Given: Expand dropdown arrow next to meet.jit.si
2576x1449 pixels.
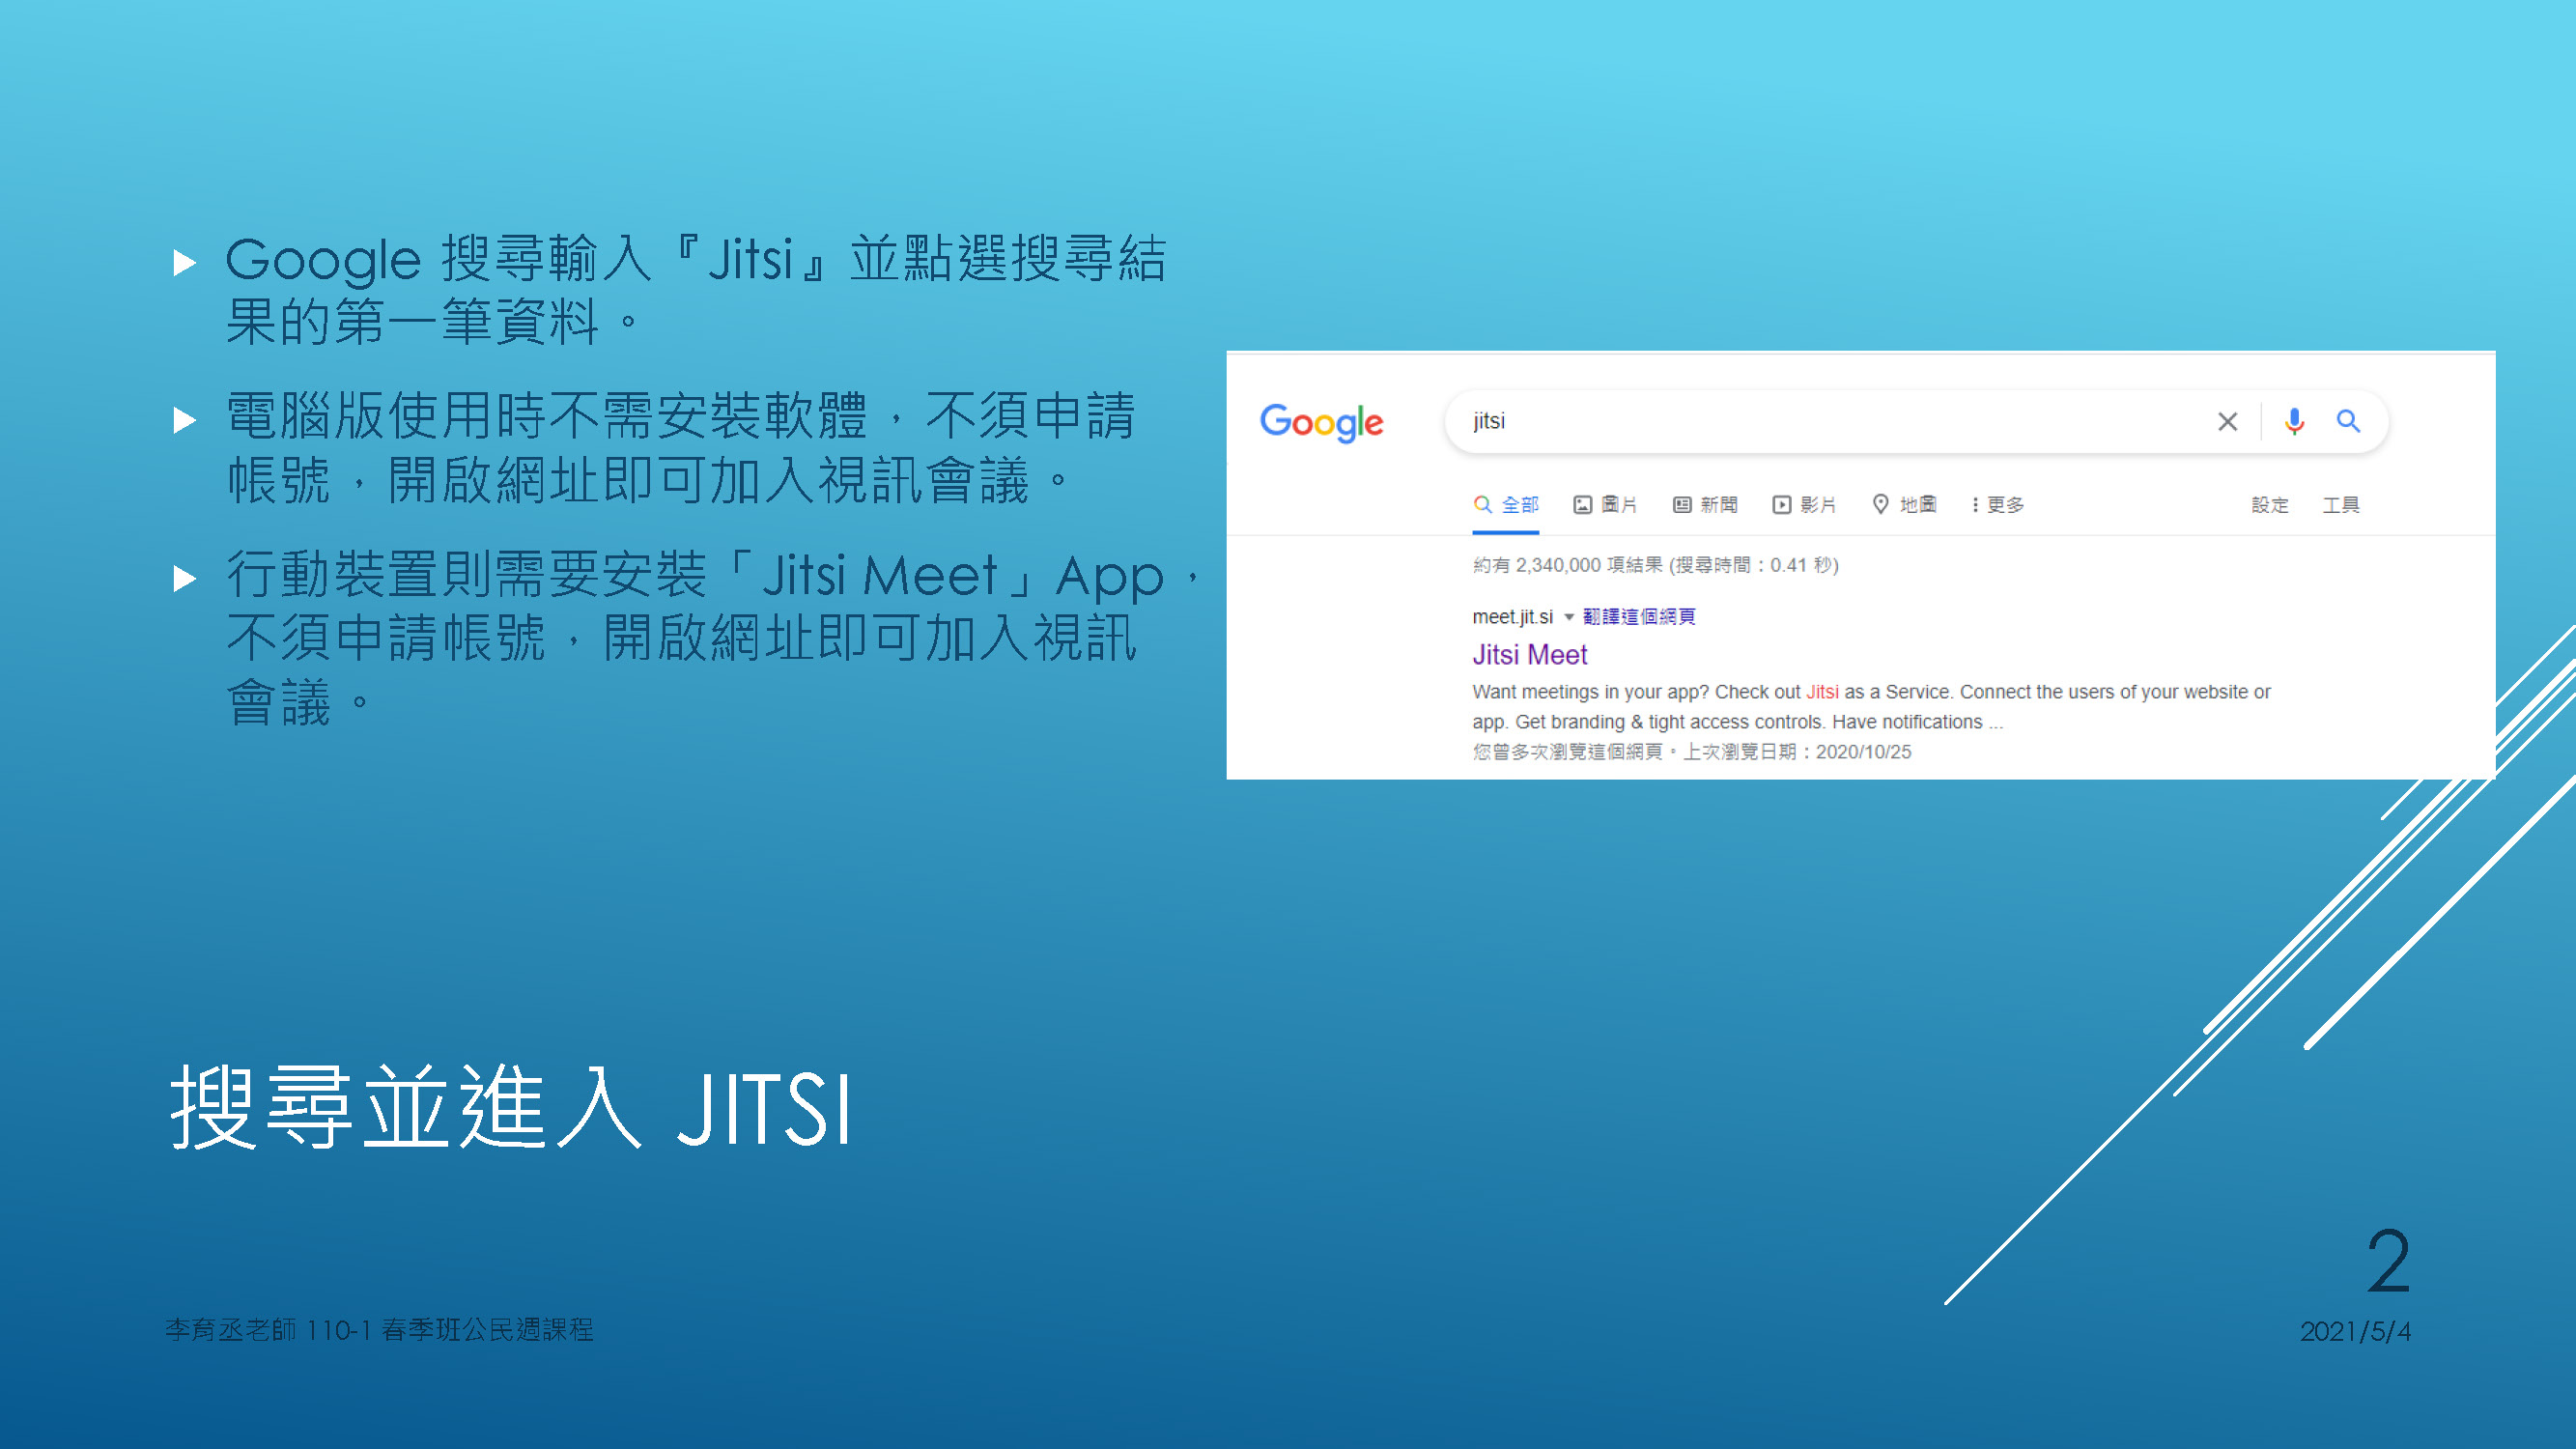Looking at the screenshot, I should click(1568, 617).
